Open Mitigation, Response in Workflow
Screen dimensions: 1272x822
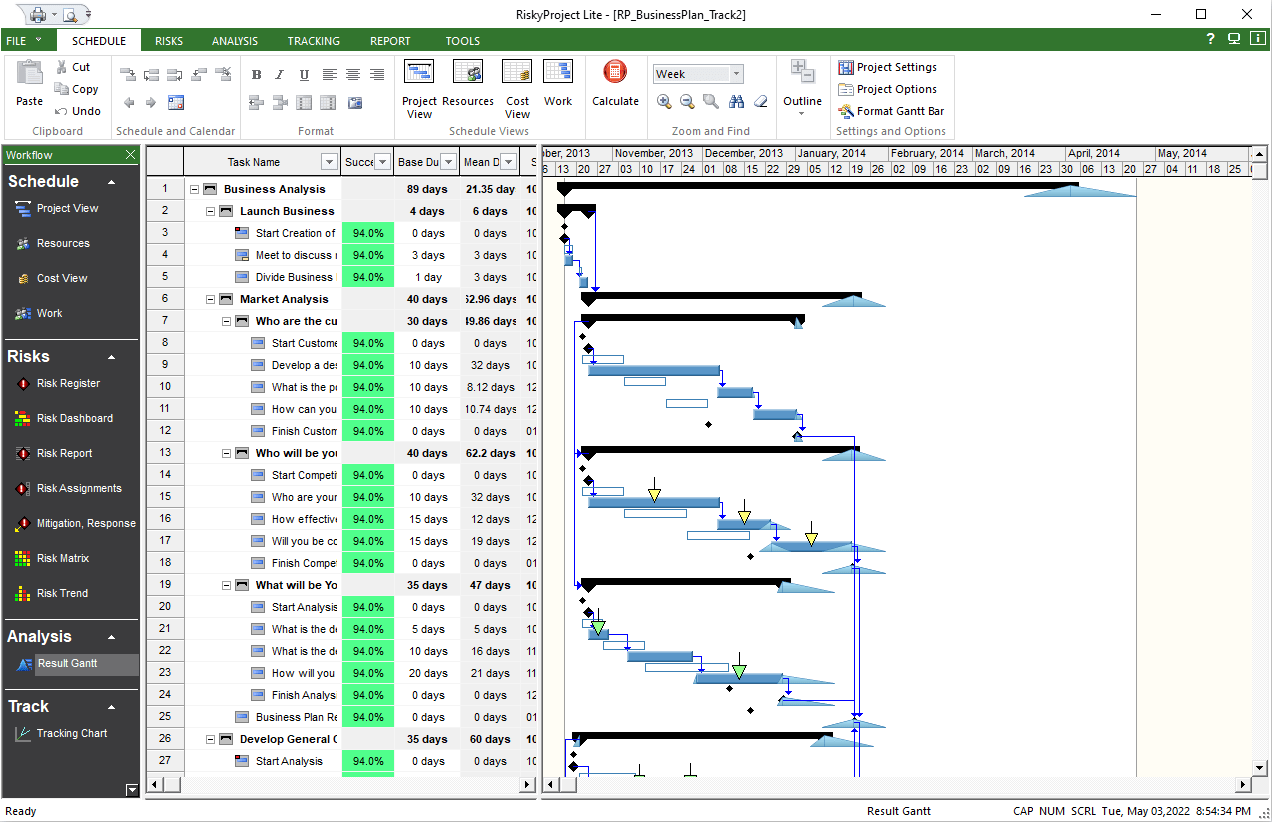(x=77, y=523)
